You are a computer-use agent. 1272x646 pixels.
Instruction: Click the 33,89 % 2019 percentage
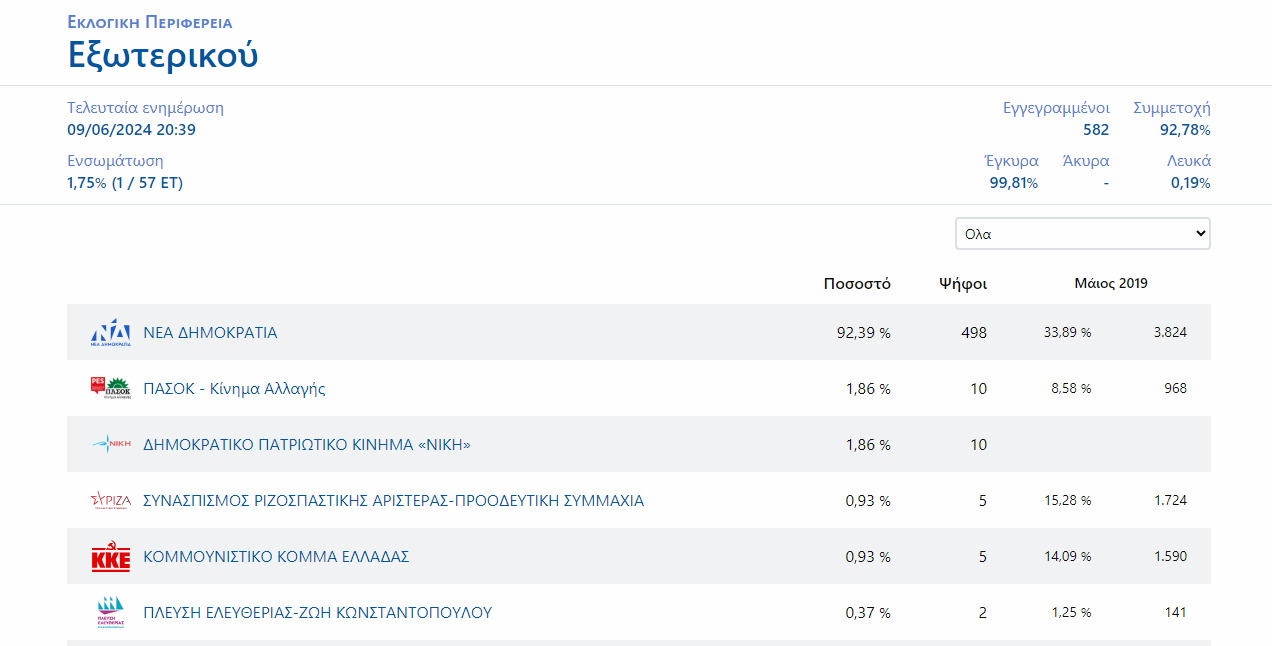pyautogui.click(x=1068, y=333)
